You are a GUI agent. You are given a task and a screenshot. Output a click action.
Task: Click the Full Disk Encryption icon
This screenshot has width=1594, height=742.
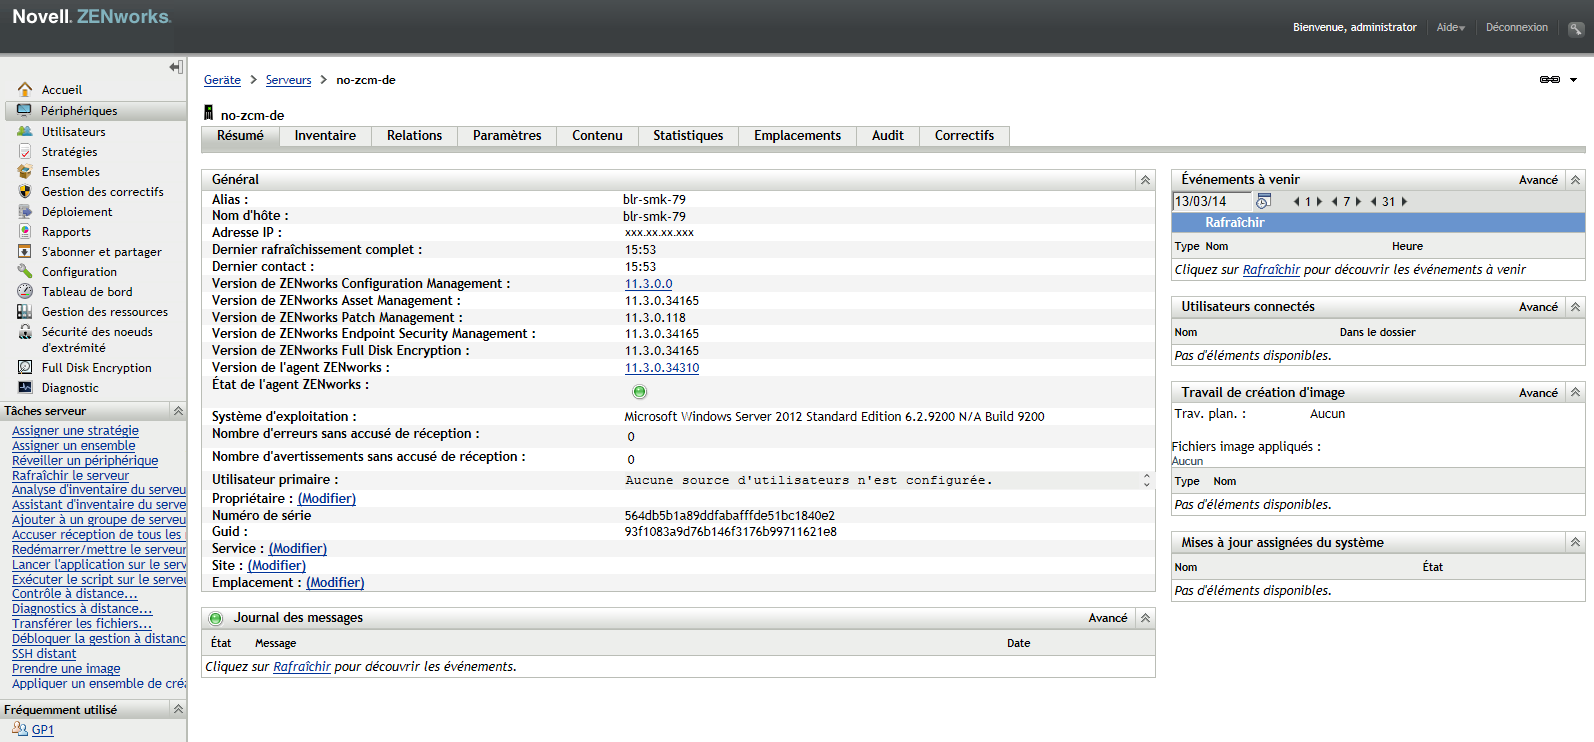[25, 368]
